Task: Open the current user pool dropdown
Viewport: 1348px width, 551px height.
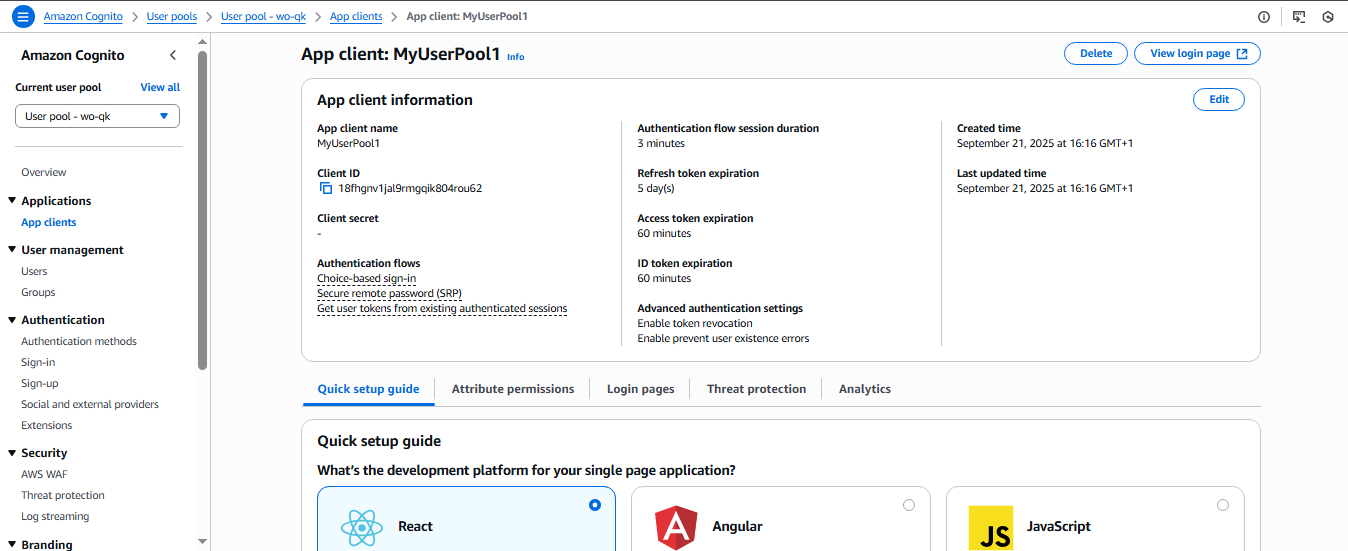Action: click(x=97, y=116)
